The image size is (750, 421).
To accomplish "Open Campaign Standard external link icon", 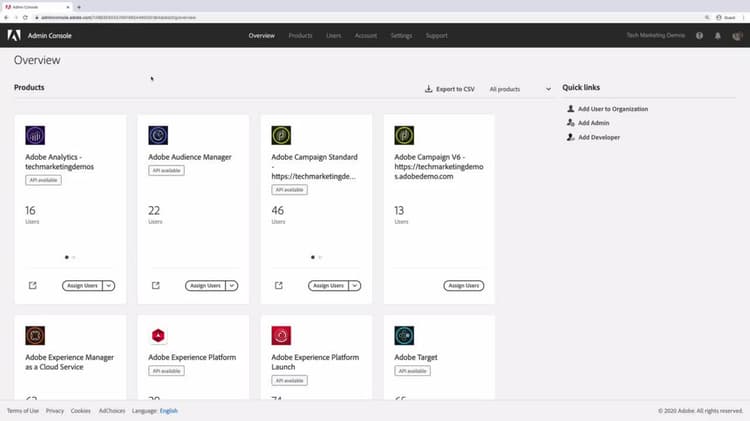I will pos(278,286).
